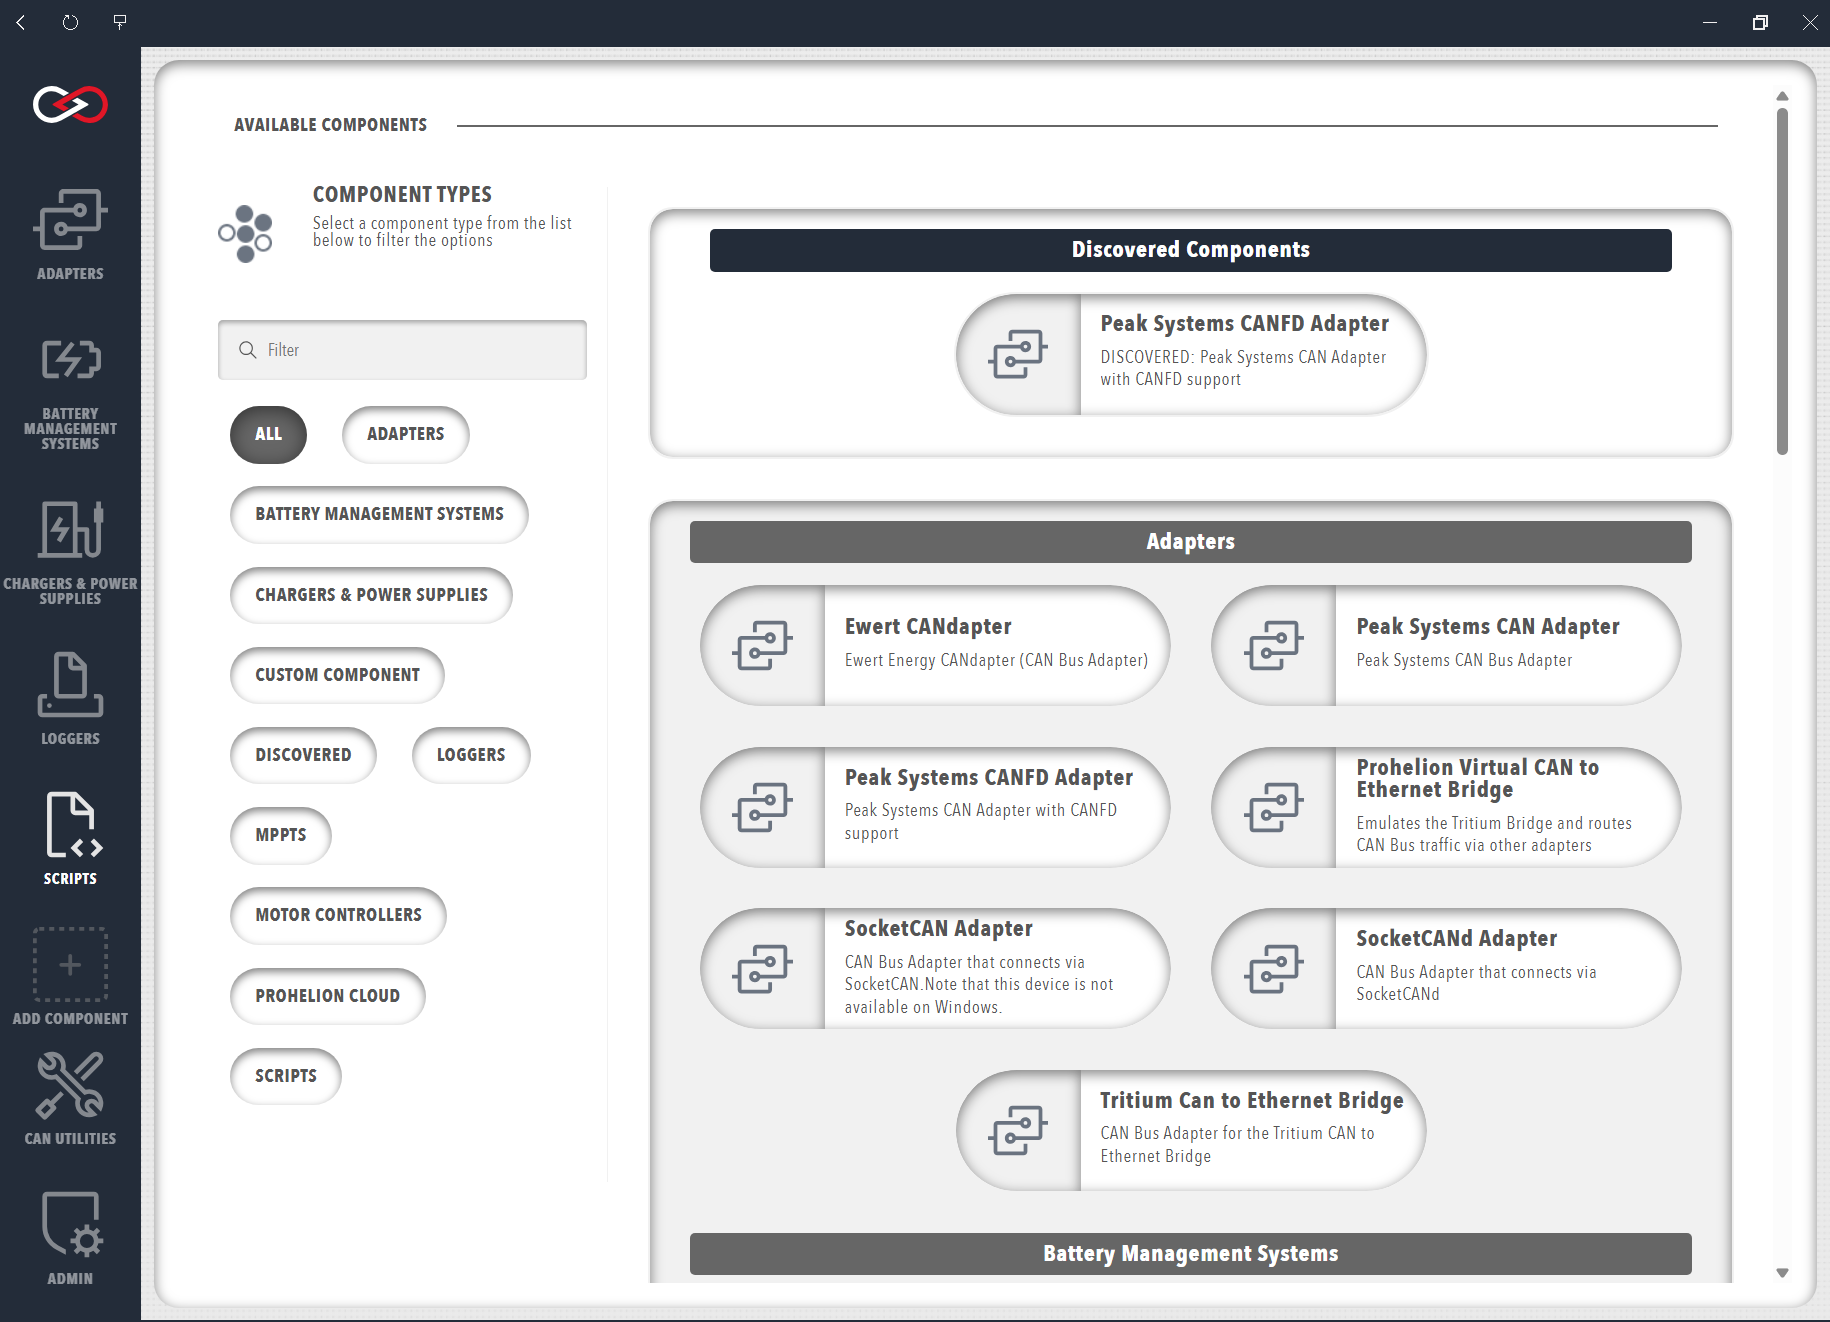Viewport: 1830px width, 1322px height.
Task: Click the scroll down arrow
Action: pyautogui.click(x=1782, y=1273)
